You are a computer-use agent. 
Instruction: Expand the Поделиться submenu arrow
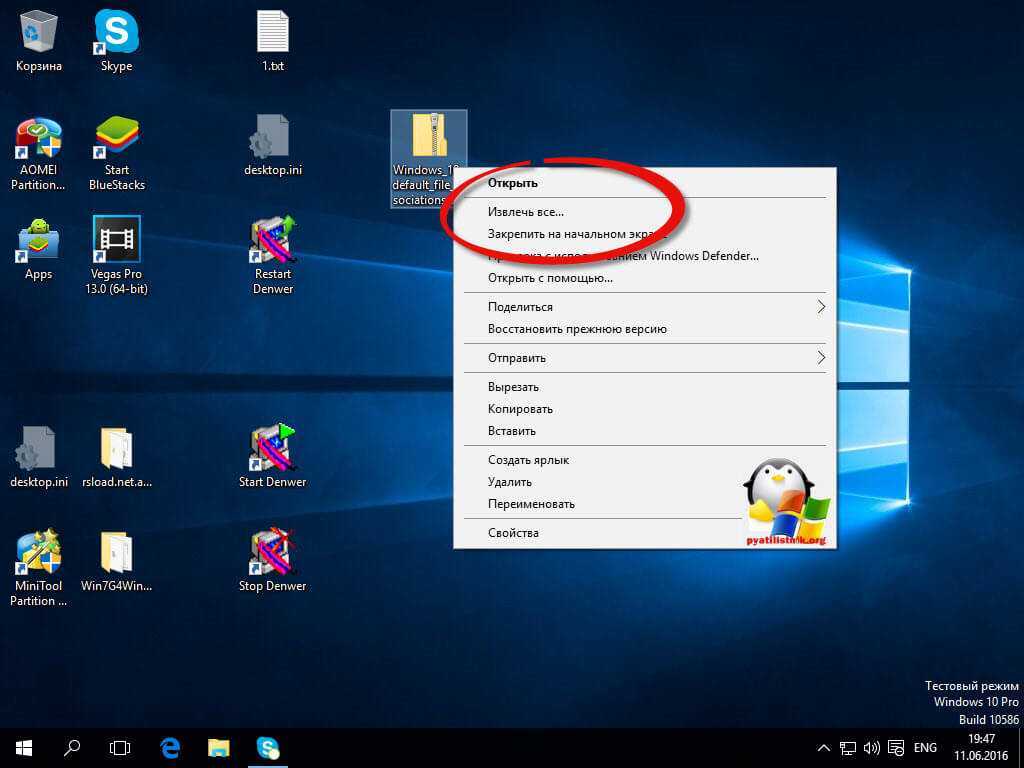click(x=821, y=307)
